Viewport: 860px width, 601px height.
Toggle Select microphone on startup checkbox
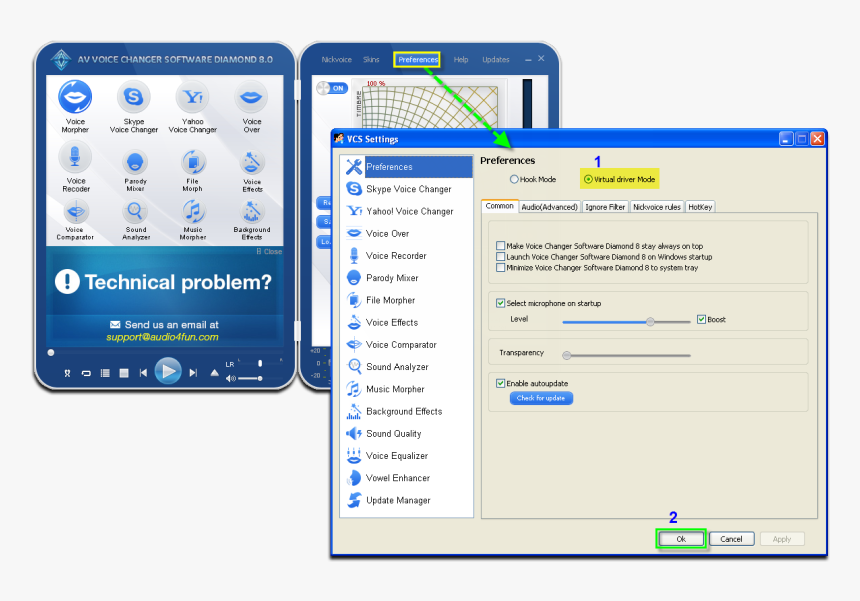tap(500, 303)
